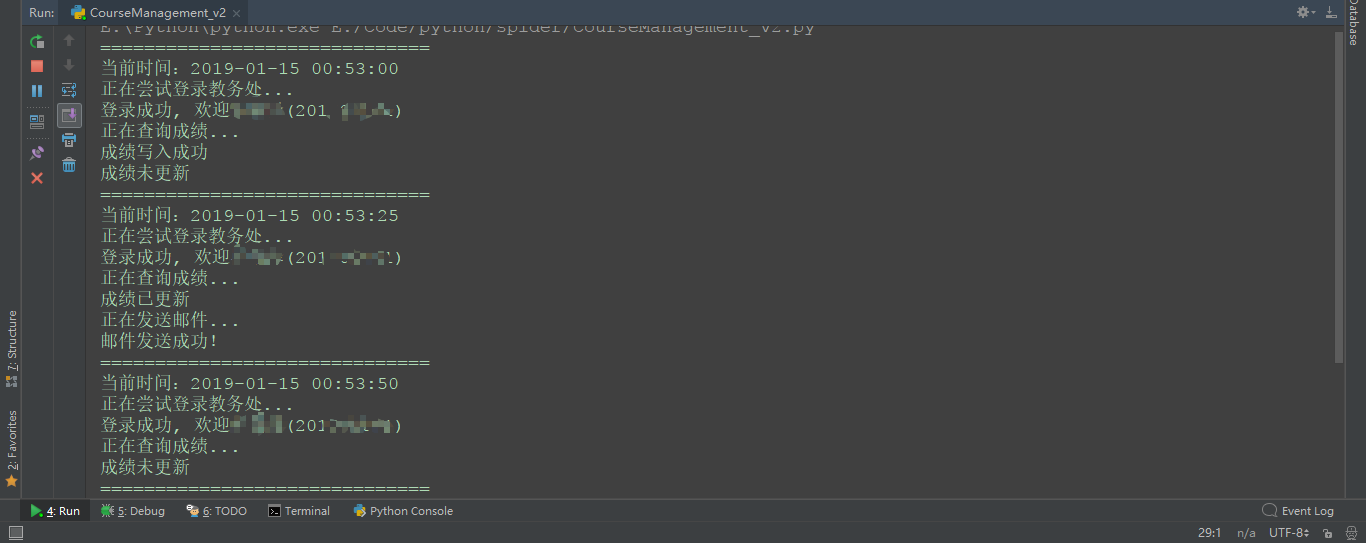Pause the program output

[x=37, y=91]
